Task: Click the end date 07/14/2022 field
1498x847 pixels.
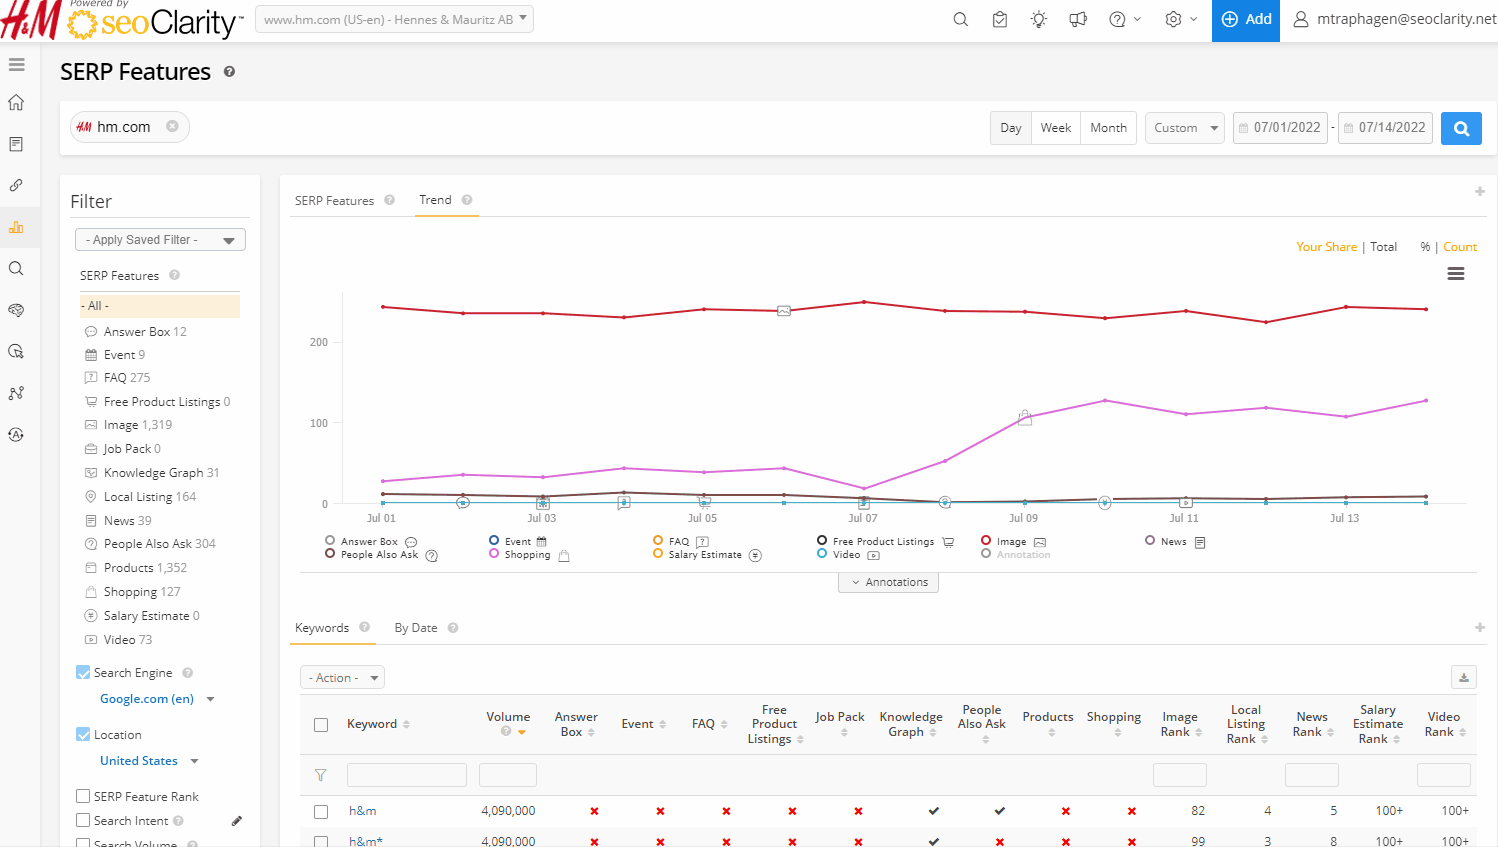Action: point(1386,128)
